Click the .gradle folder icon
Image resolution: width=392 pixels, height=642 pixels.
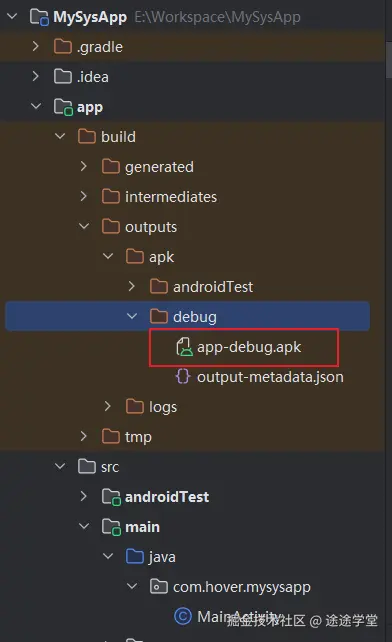pos(63,46)
